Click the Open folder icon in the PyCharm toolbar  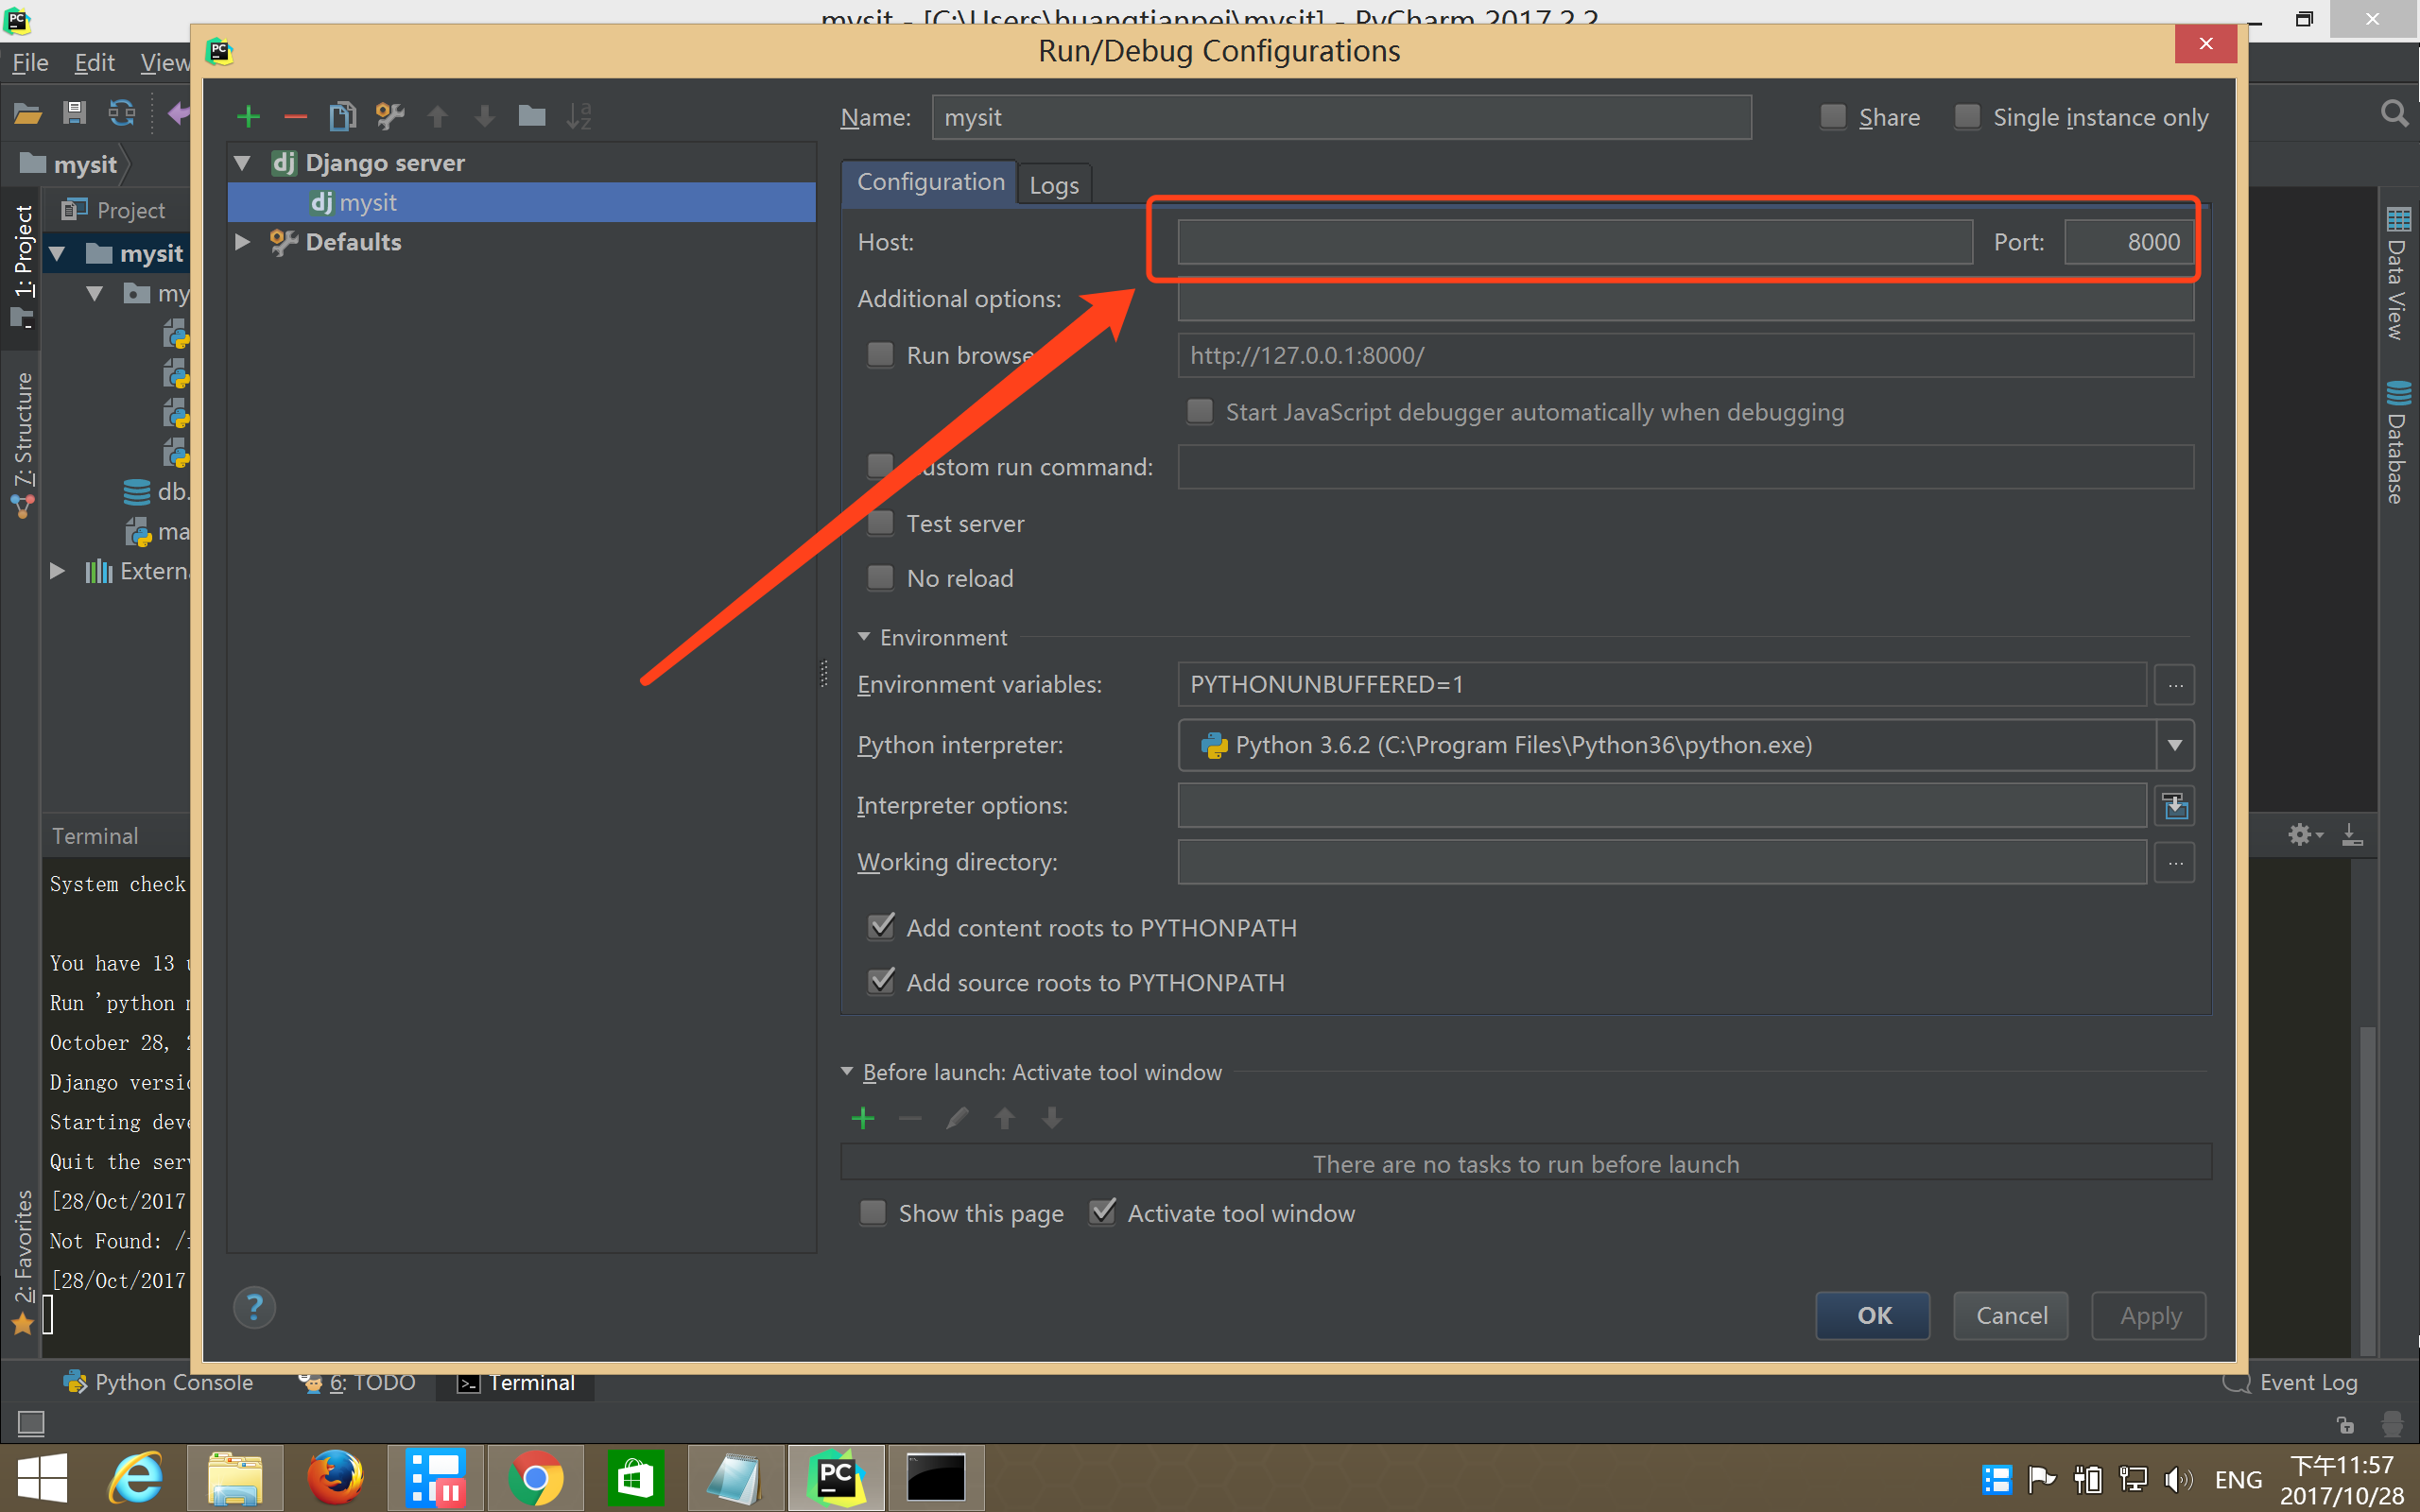coord(27,113)
